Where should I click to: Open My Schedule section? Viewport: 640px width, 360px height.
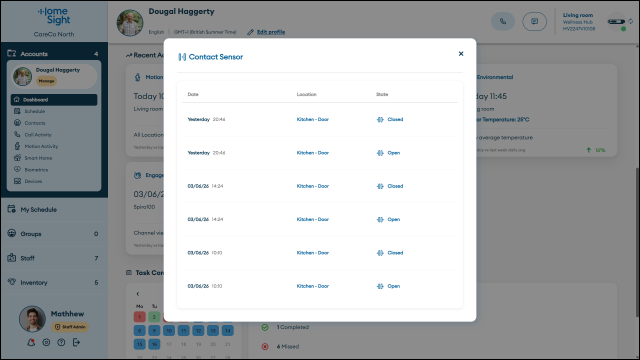(x=54, y=209)
